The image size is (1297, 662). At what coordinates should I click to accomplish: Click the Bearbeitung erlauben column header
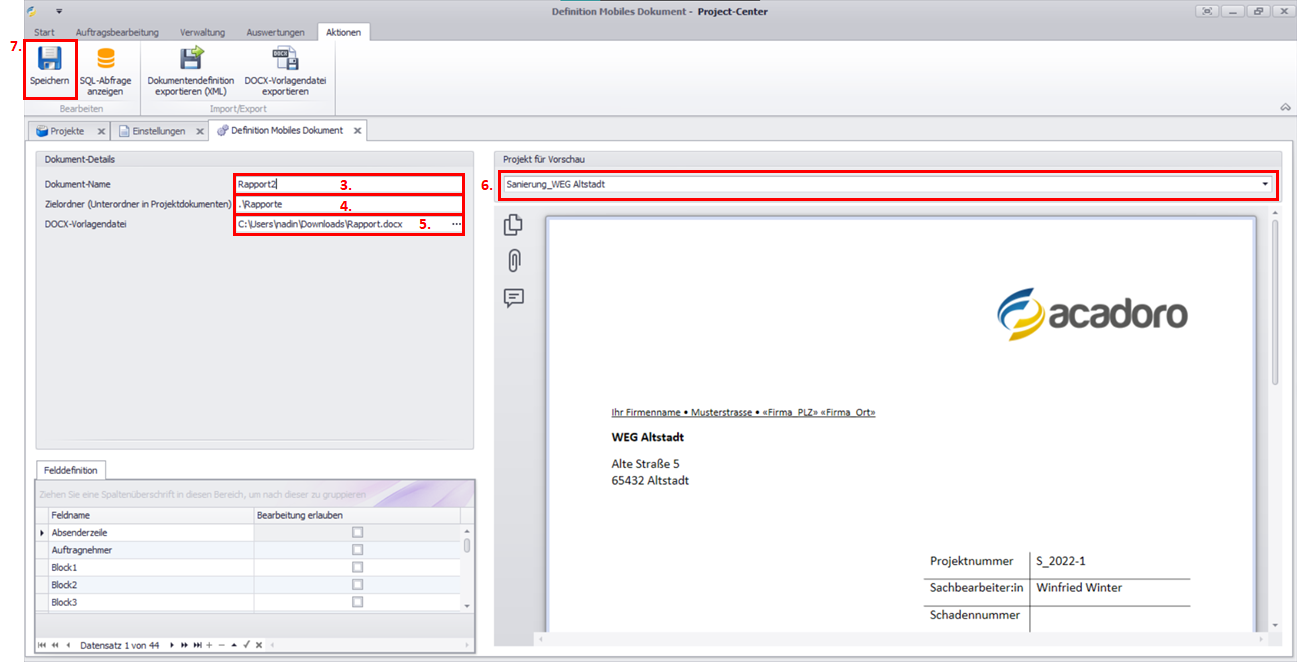click(x=300, y=514)
